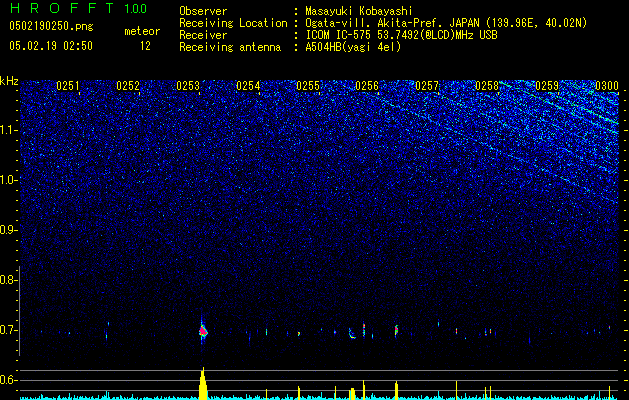The height and width of the screenshot is (400, 629).
Task: Click frequency axis value 0.7
Action: (8, 330)
